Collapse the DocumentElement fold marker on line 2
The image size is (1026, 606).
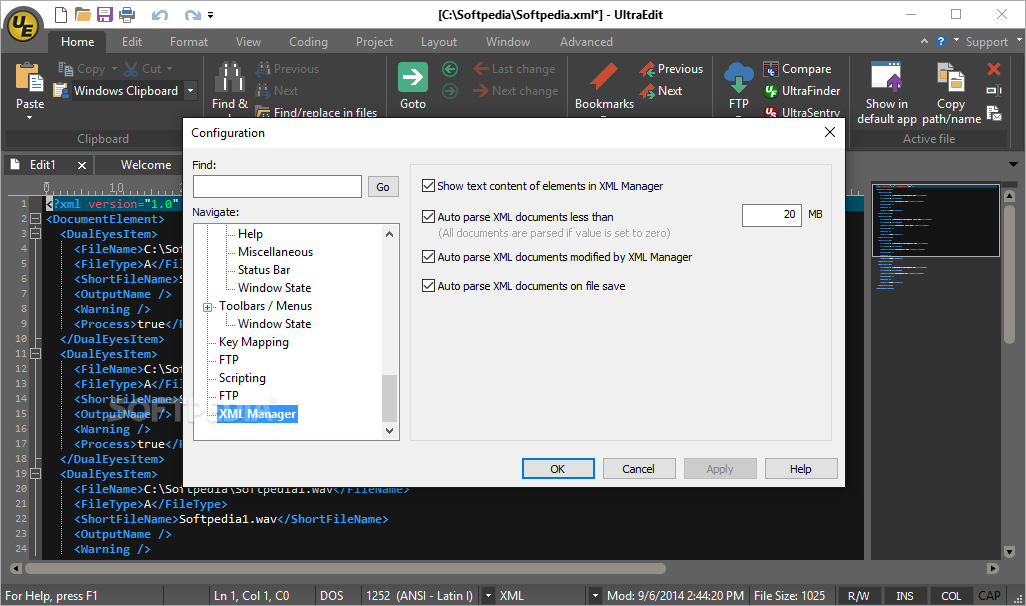35,219
